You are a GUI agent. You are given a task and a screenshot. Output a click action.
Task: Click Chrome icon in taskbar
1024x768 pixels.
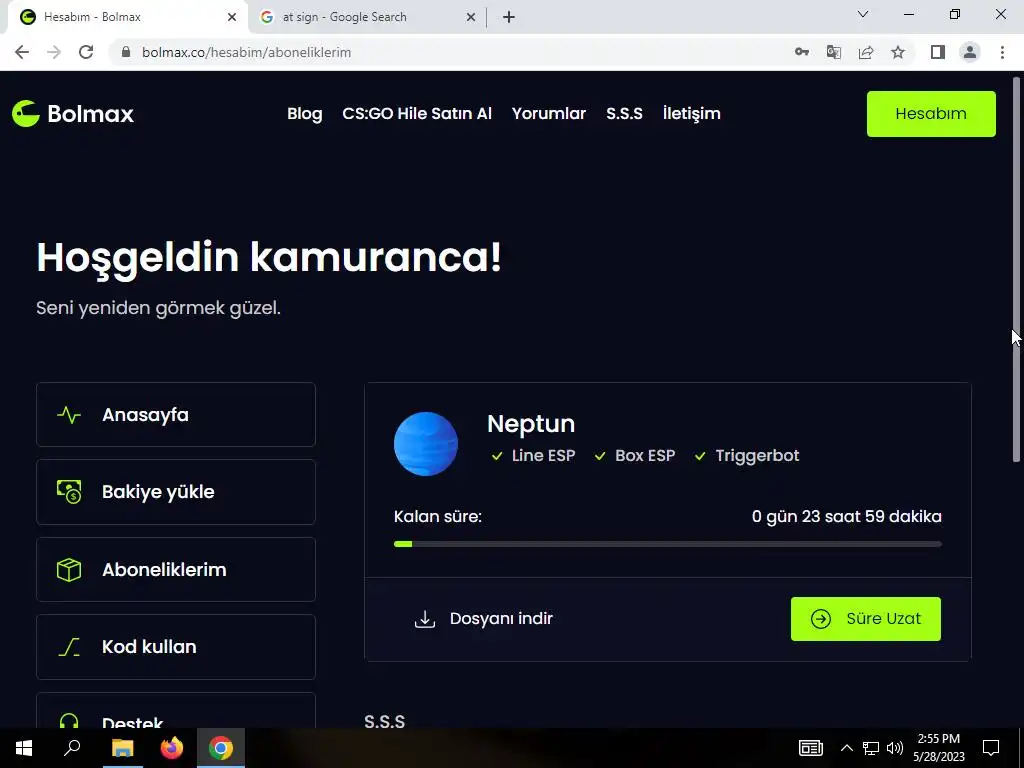click(221, 748)
